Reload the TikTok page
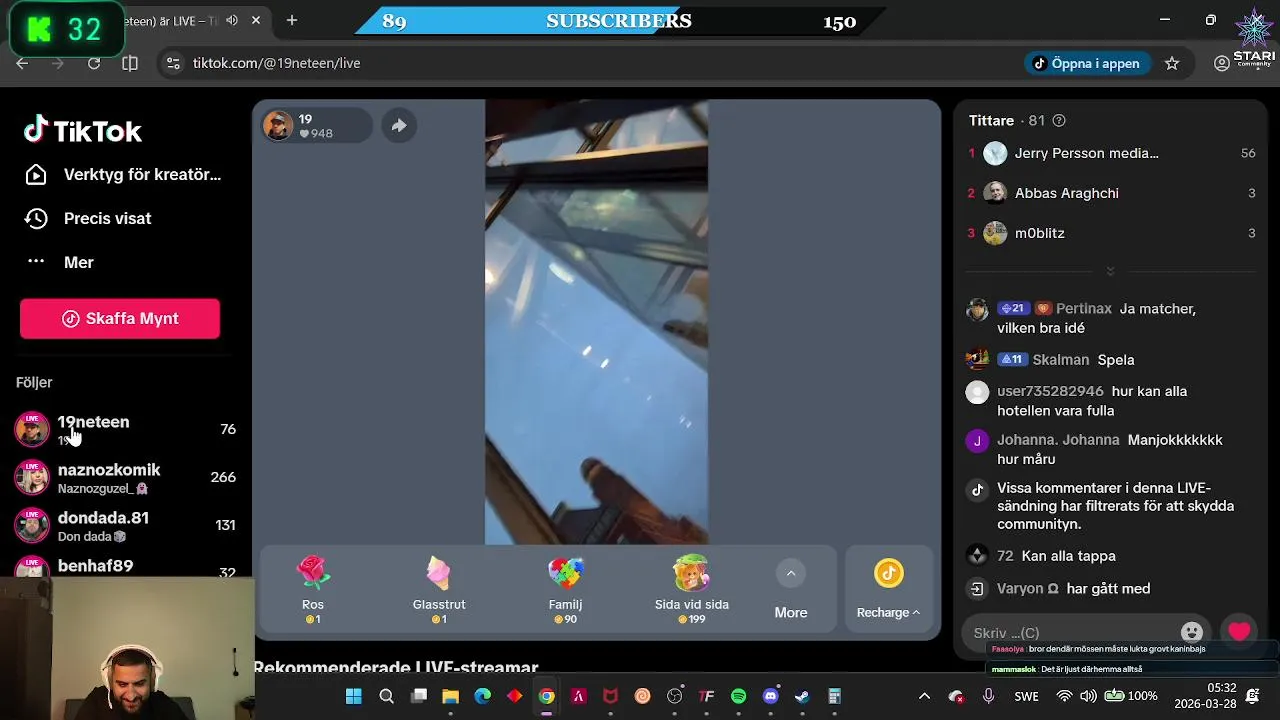 pyautogui.click(x=93, y=63)
